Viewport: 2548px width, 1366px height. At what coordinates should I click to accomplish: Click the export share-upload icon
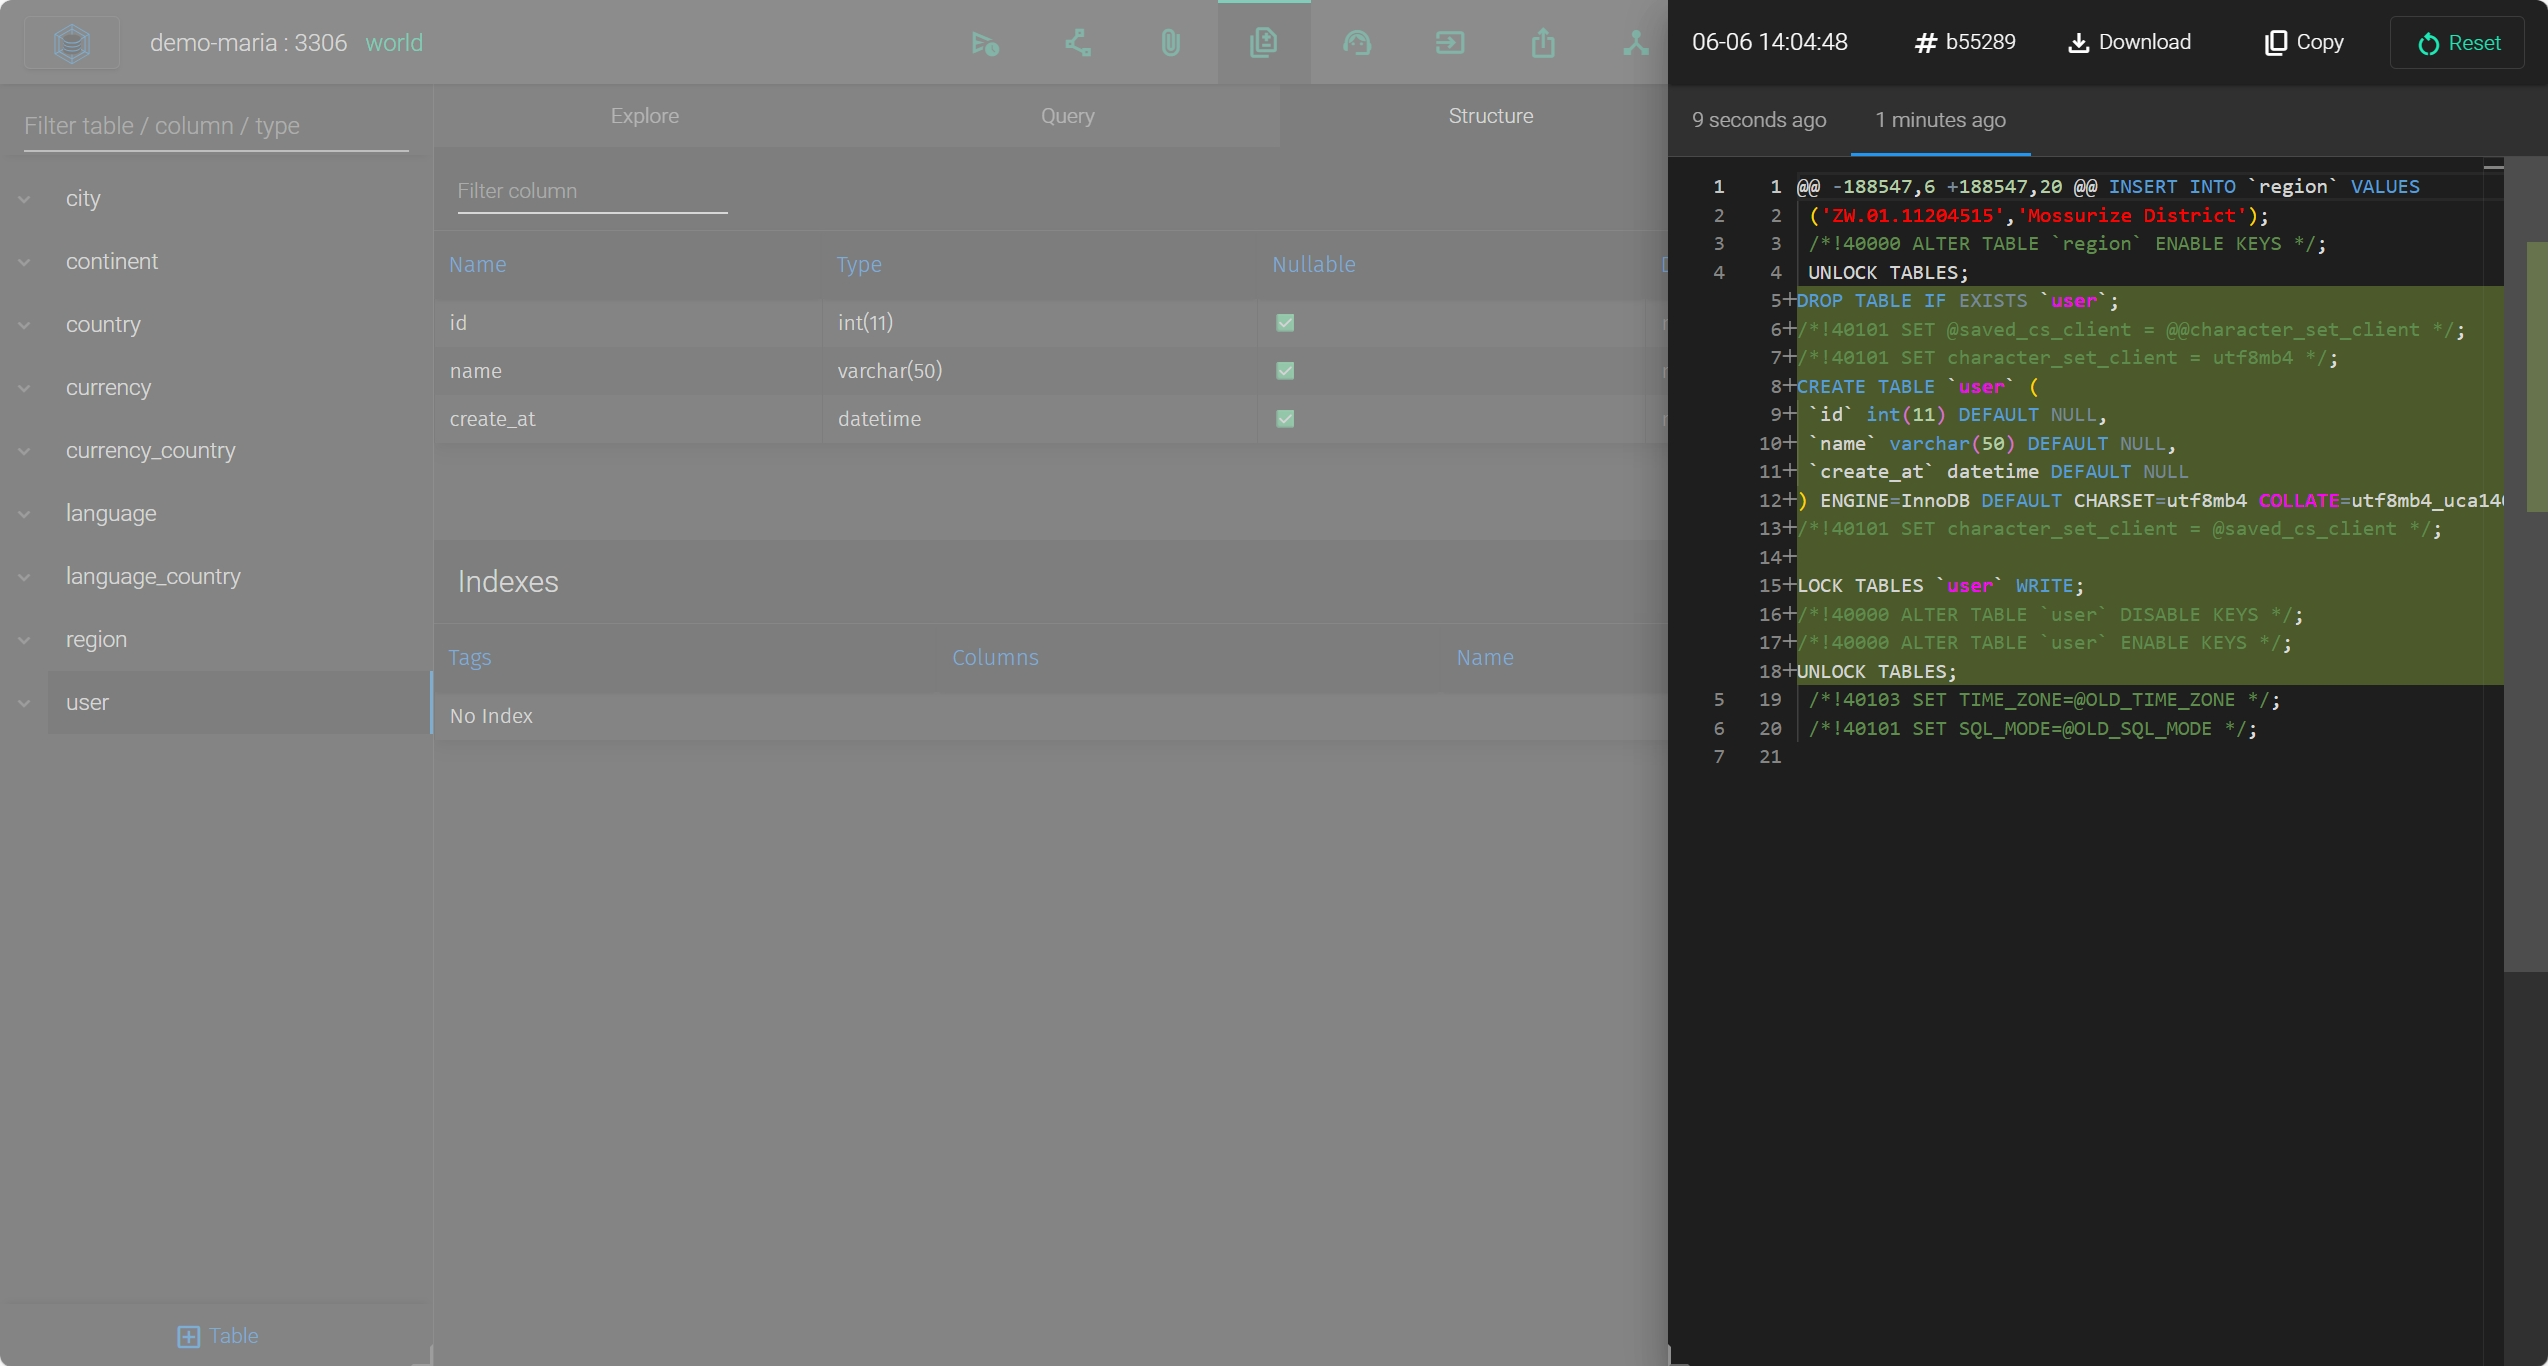coord(1542,43)
